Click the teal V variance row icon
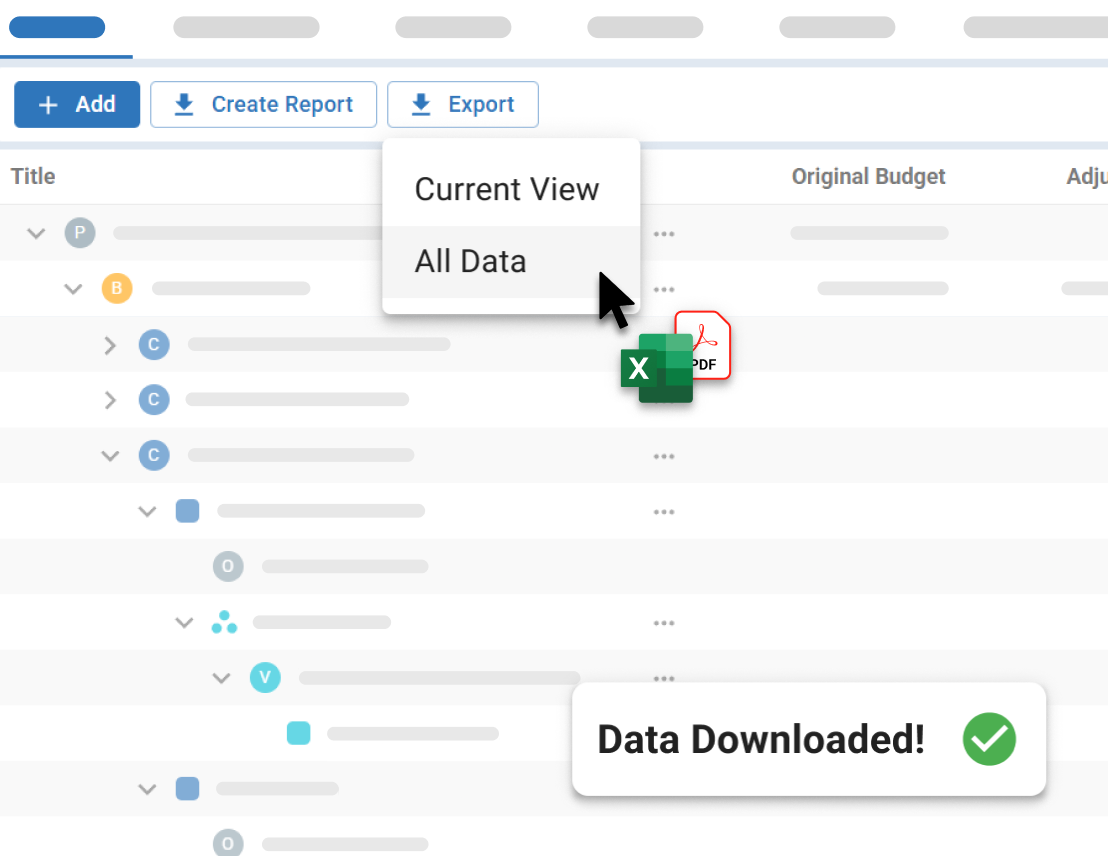Screen dimensions: 1108x856 click(x=265, y=677)
